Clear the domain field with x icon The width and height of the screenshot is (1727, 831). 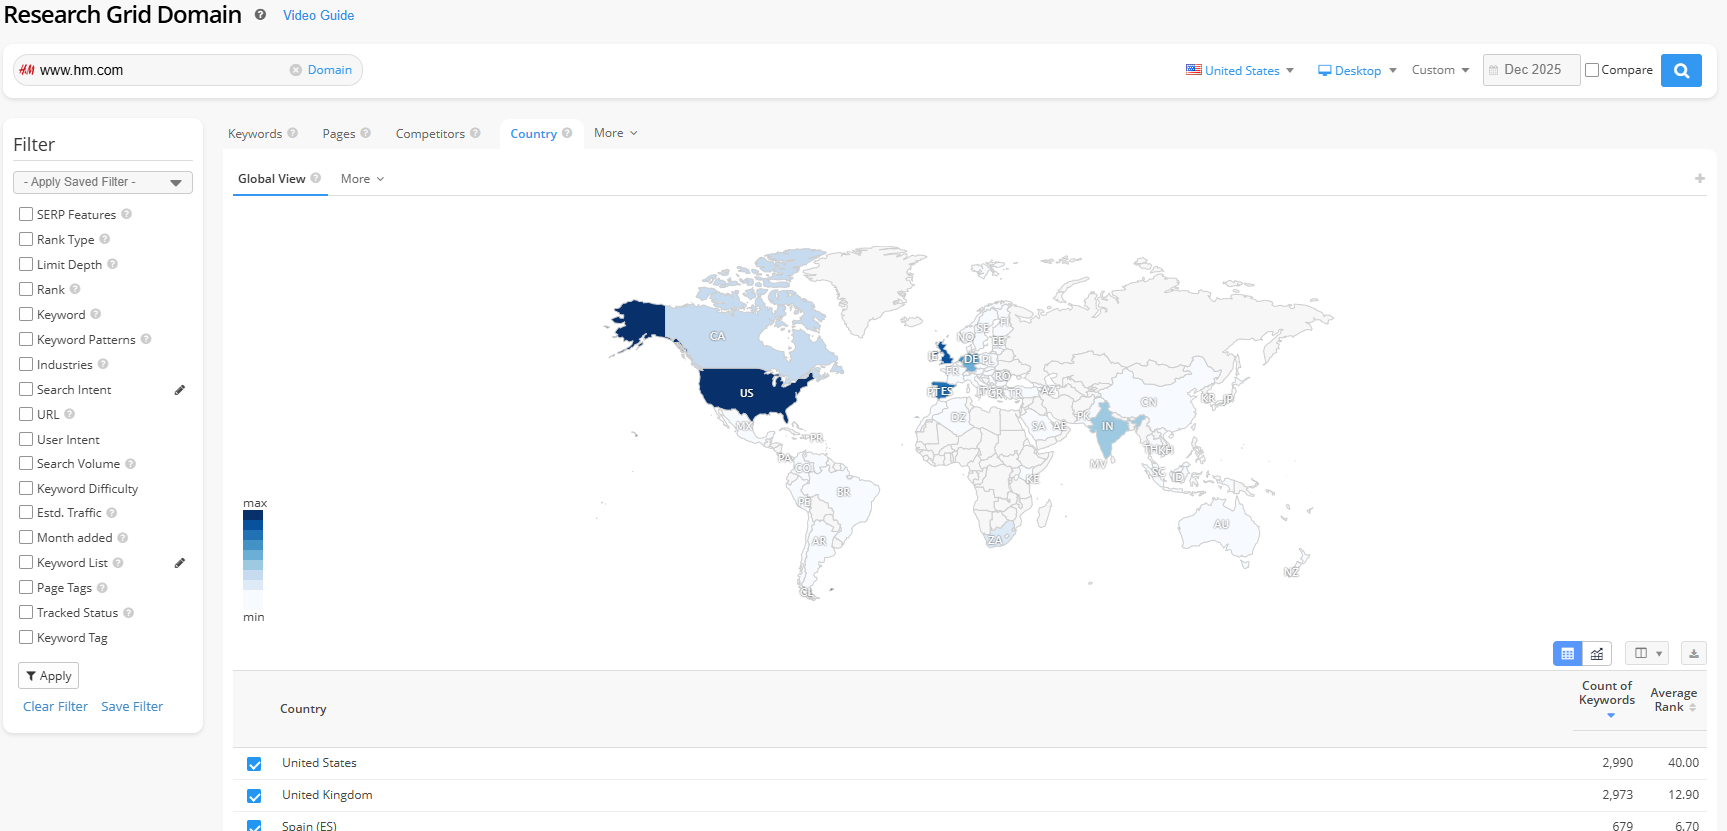[x=295, y=70]
